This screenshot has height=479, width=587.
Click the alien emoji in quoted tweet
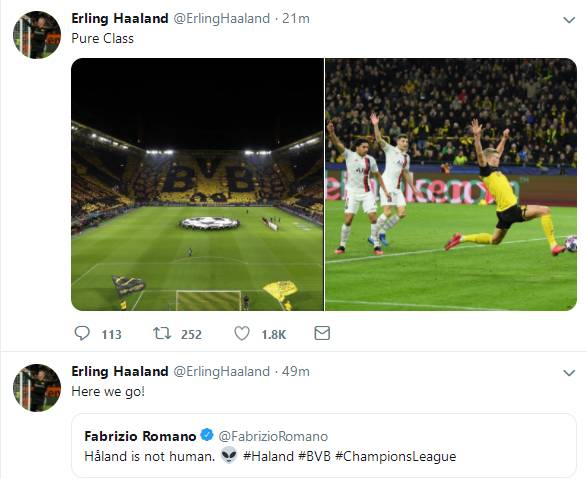[229, 456]
